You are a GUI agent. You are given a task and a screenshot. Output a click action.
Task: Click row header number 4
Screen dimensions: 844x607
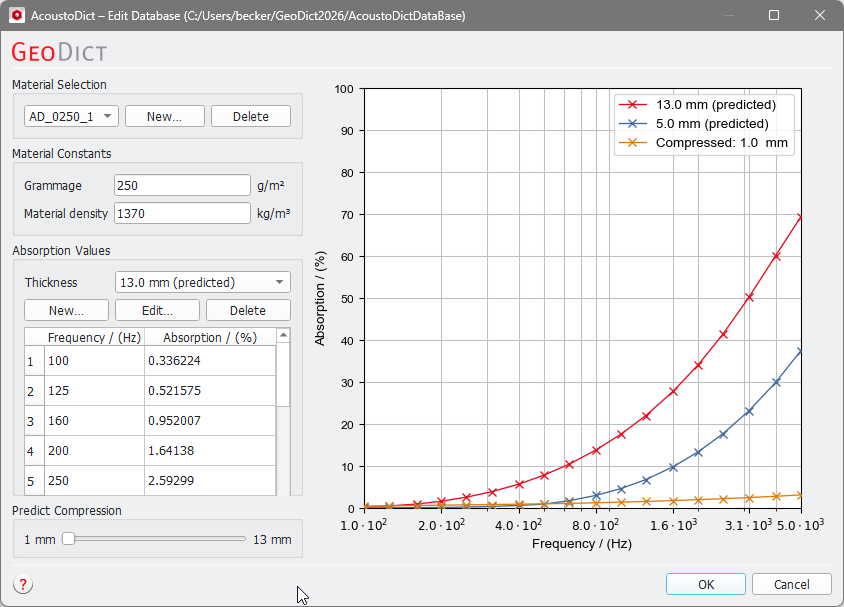point(31,451)
